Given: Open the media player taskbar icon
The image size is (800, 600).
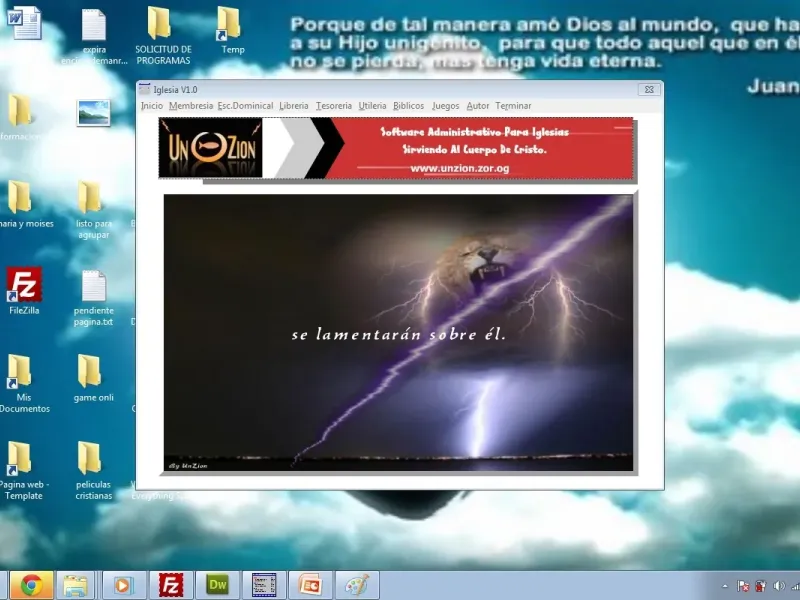Looking at the screenshot, I should coord(122,585).
